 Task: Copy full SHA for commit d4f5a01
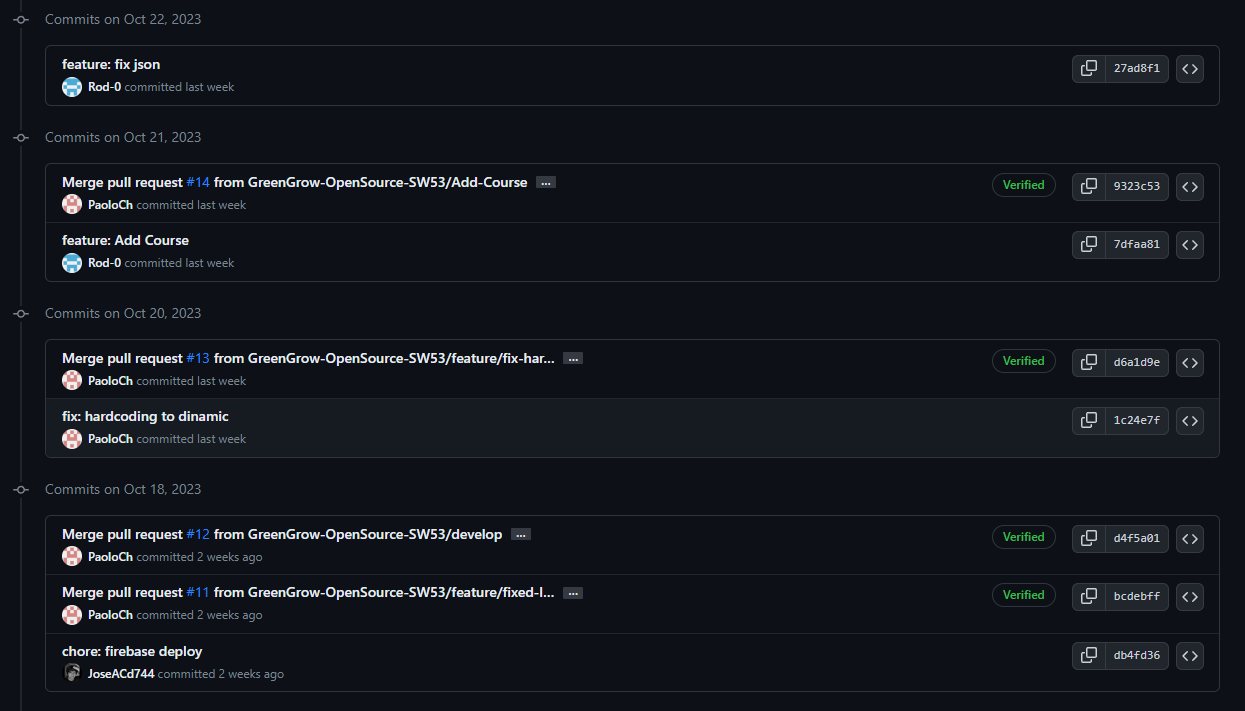point(1089,539)
